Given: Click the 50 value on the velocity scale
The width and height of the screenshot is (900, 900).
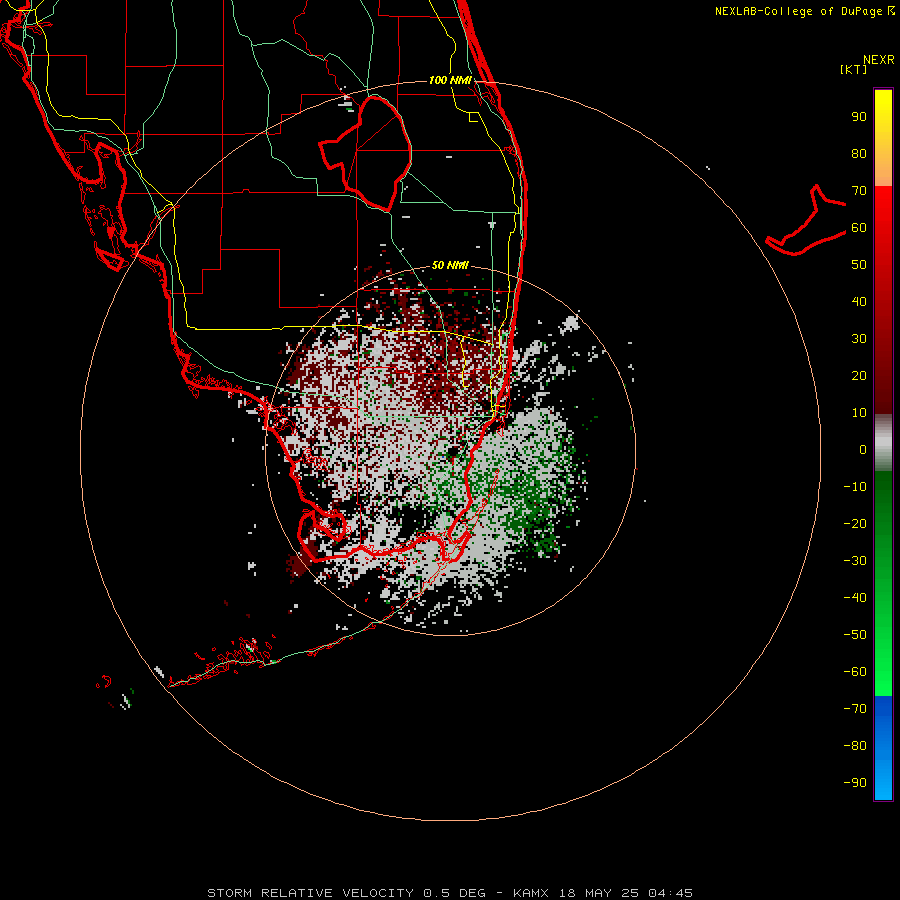Looking at the screenshot, I should (859, 265).
